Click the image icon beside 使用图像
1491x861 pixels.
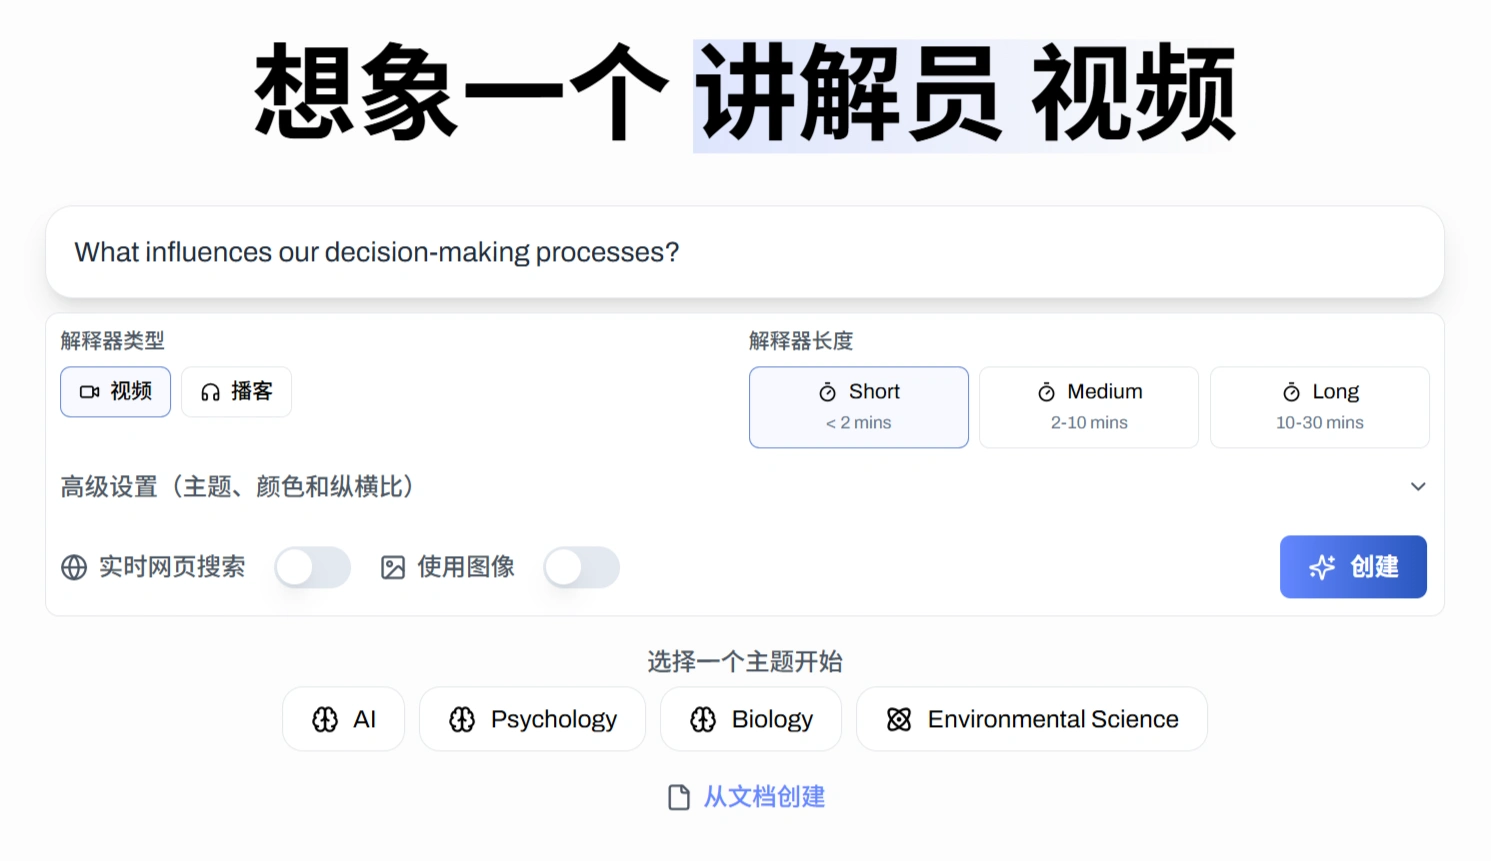[393, 568]
